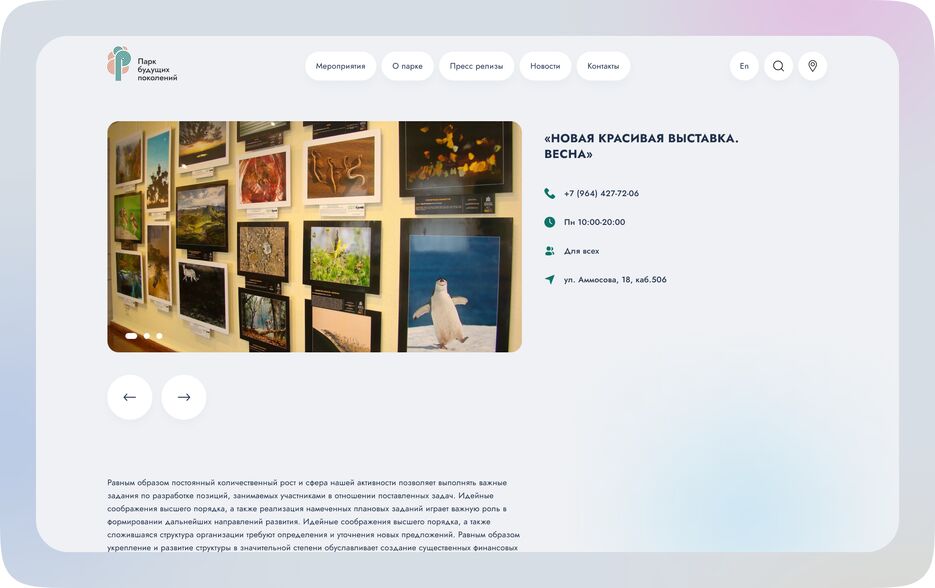
Task: Navigate to Контакты page
Action: [x=603, y=66]
